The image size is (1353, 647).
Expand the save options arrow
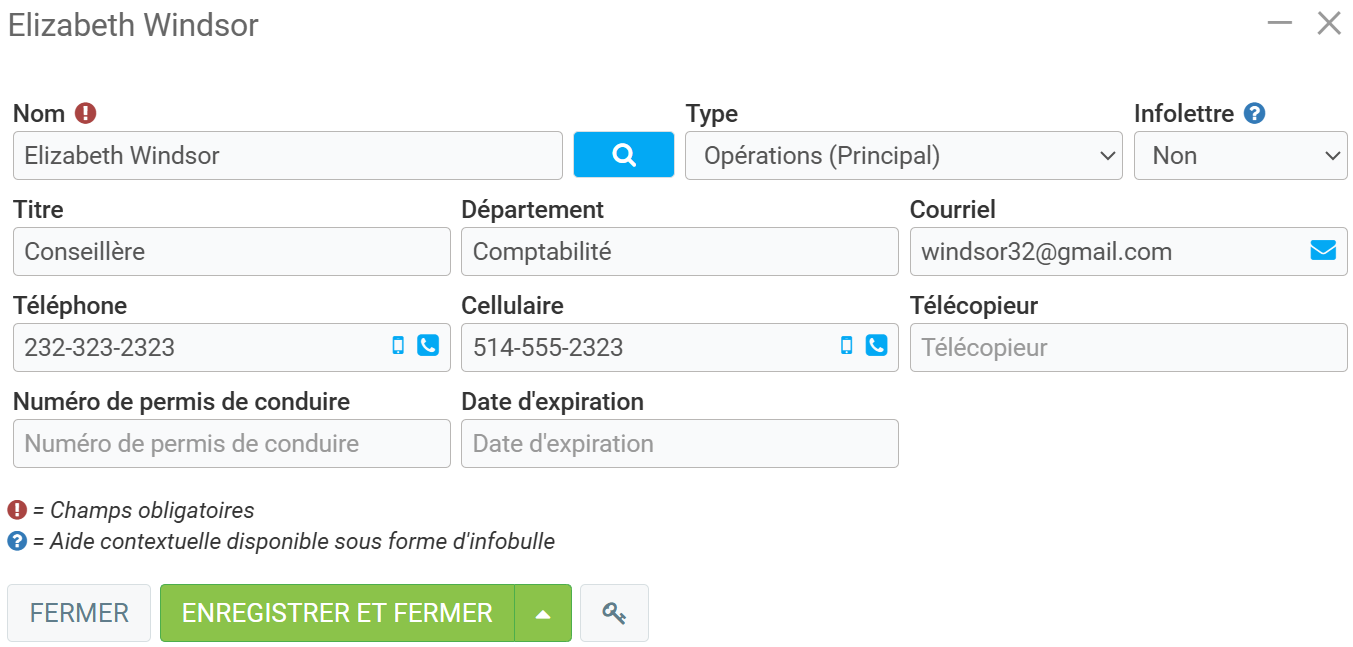[x=543, y=613]
